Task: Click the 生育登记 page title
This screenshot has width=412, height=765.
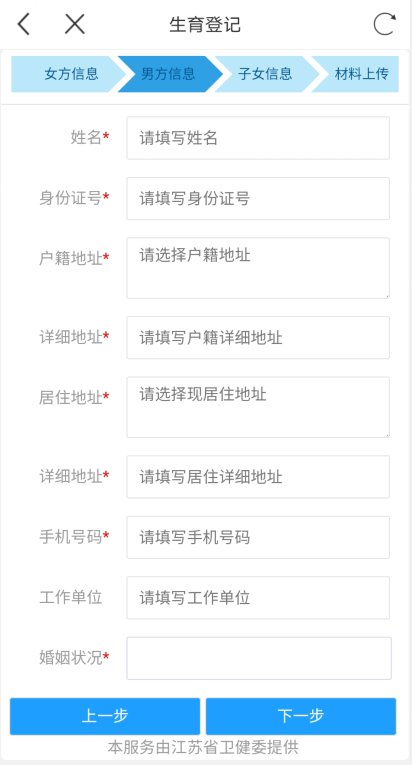Action: tap(205, 24)
